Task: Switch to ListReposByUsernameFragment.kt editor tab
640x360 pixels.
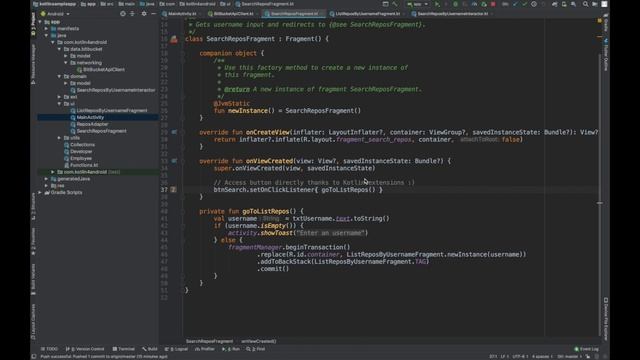Action: tap(367, 13)
